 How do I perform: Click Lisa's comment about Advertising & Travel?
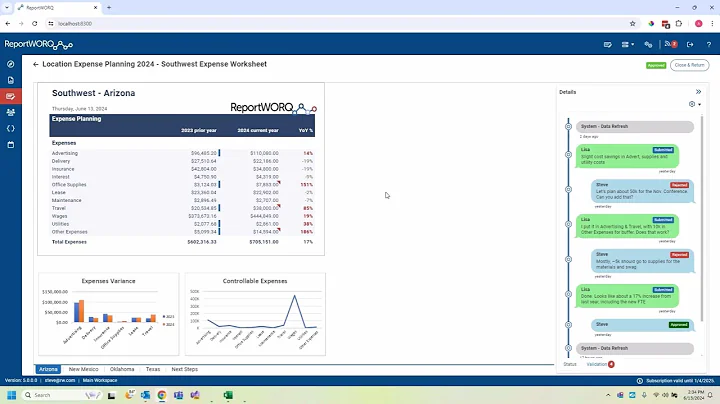(627, 226)
